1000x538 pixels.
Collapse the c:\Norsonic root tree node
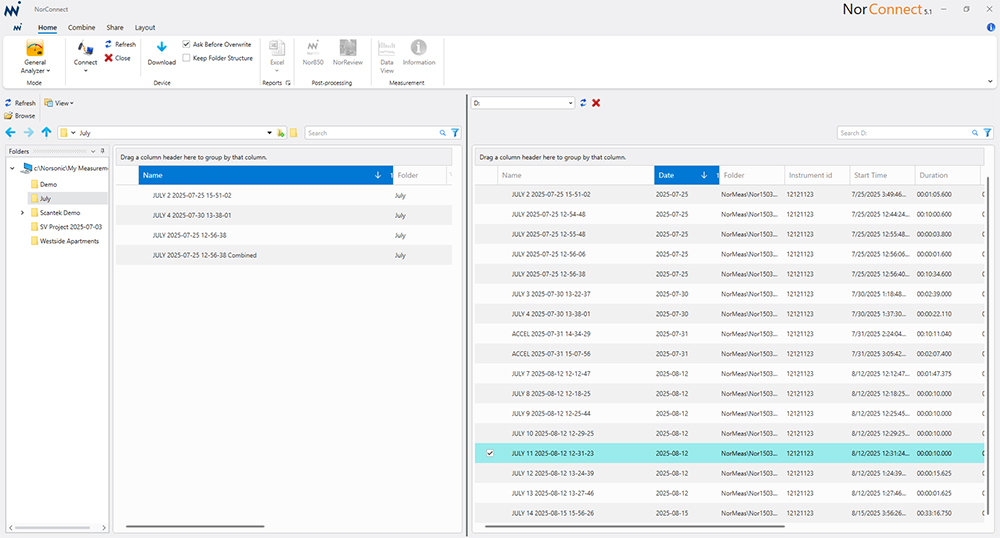pos(12,168)
